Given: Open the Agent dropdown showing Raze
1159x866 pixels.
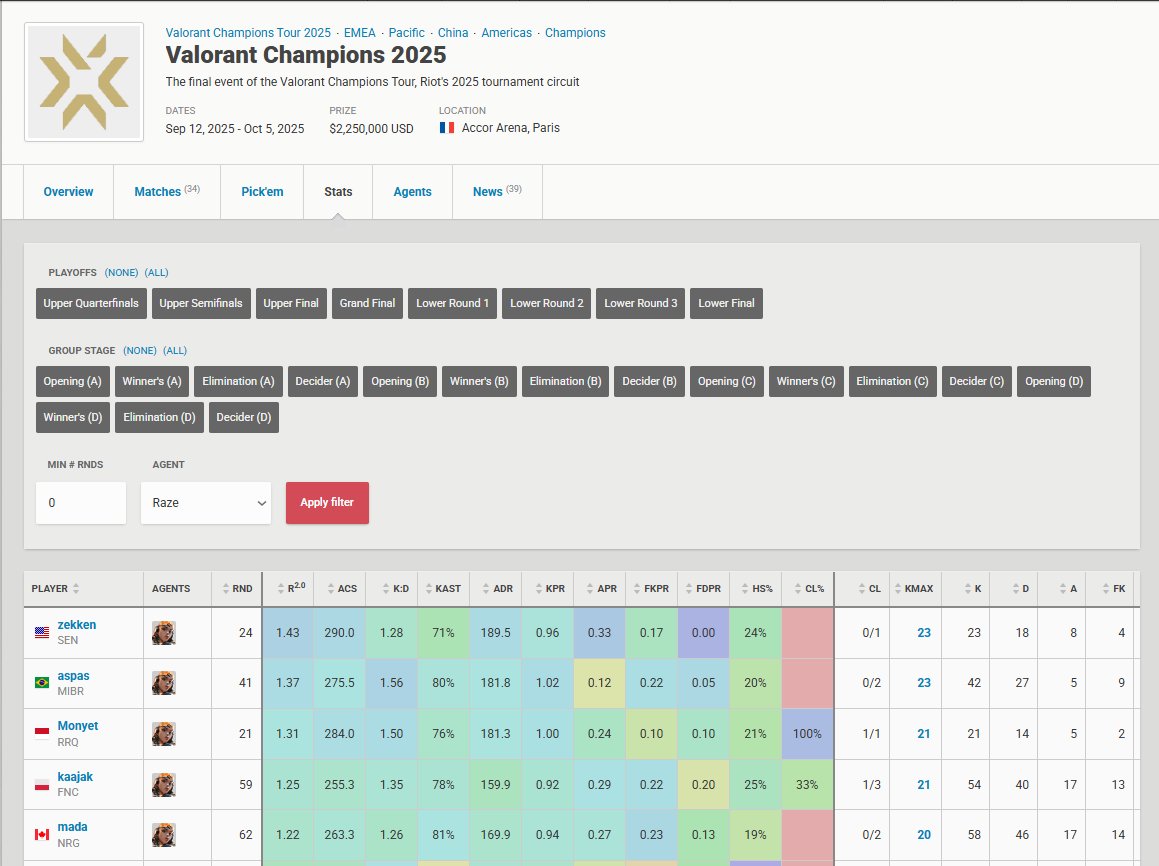Looking at the screenshot, I should click(x=206, y=503).
